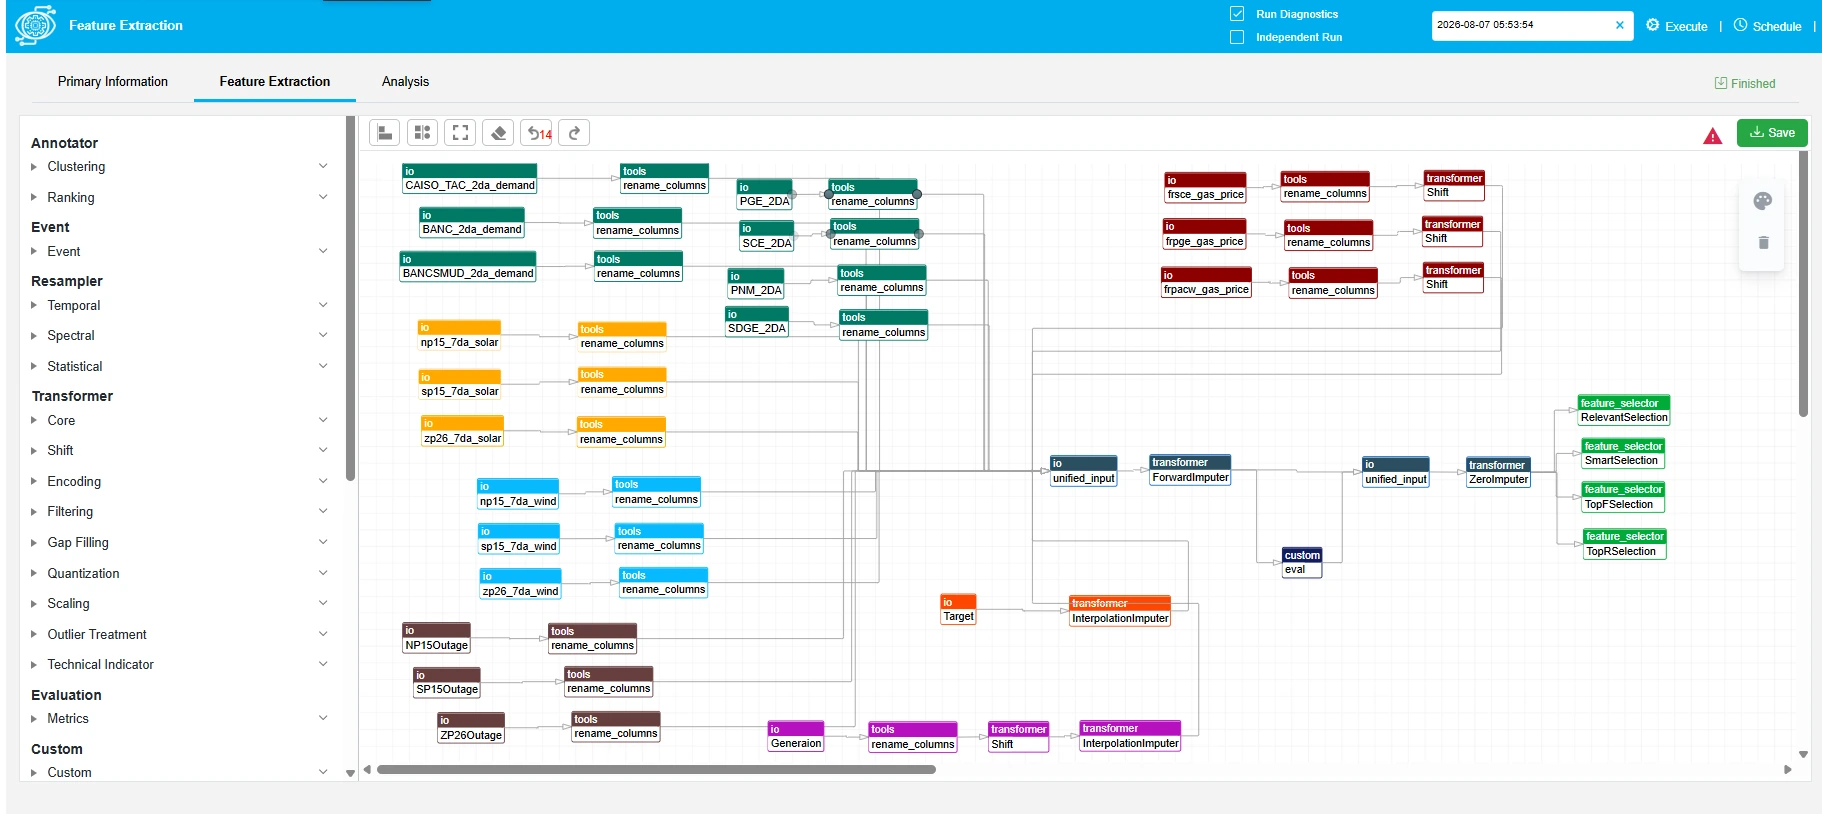Select the ForwardImputer transformer node
The height and width of the screenshot is (814, 1822).
[x=1190, y=470]
